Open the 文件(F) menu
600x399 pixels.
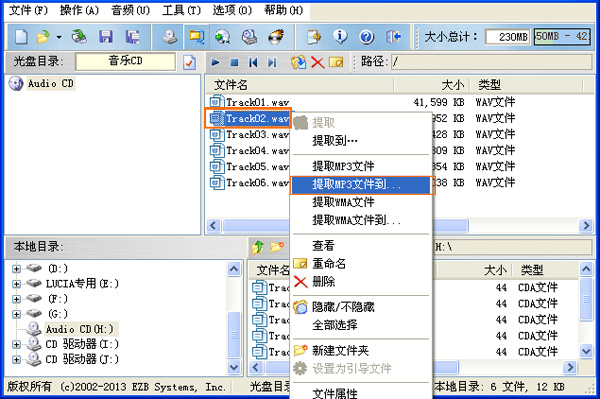click(x=28, y=10)
